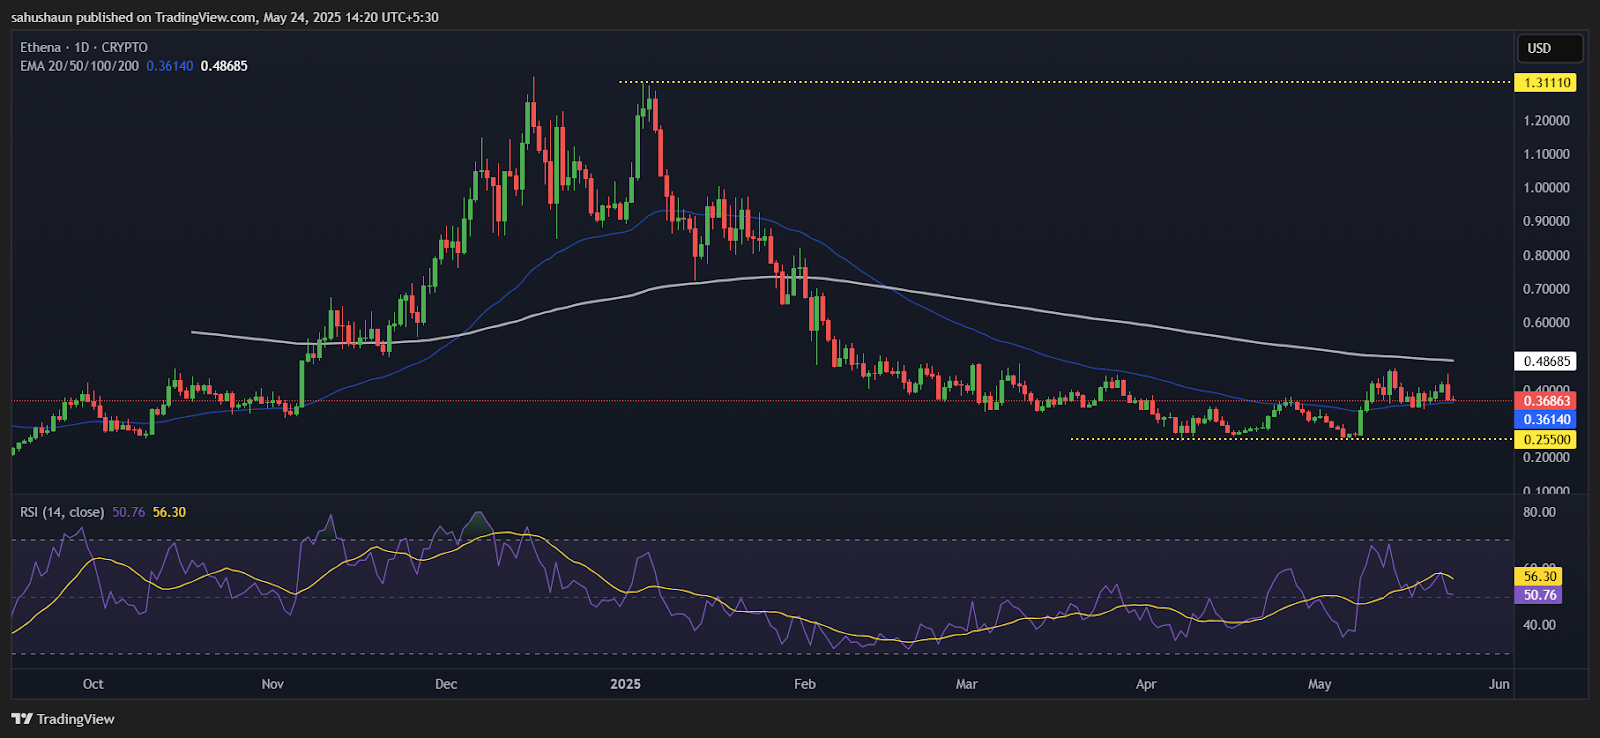Click the Ethena 1D CRYPTO symbol title
The image size is (1600, 738).
click(x=84, y=47)
